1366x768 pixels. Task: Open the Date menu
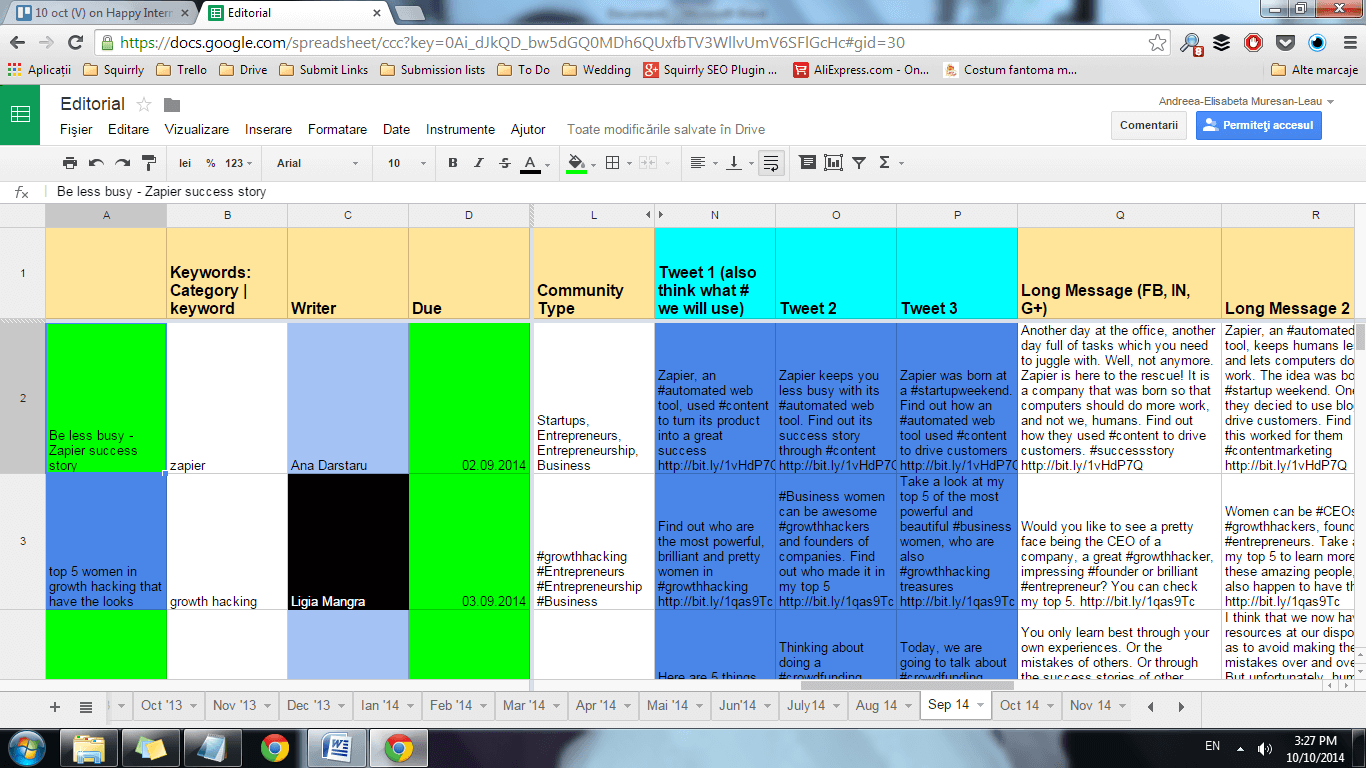point(396,129)
